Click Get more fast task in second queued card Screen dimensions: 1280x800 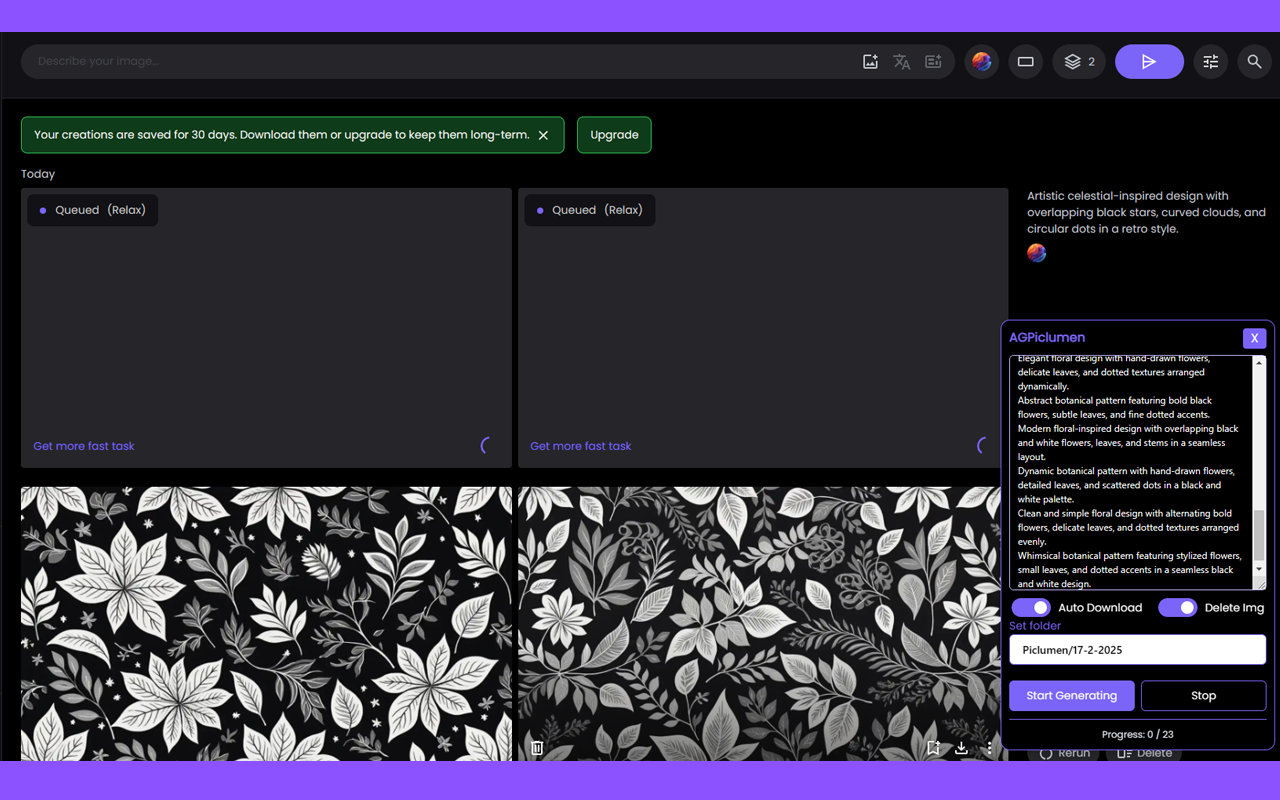581,446
